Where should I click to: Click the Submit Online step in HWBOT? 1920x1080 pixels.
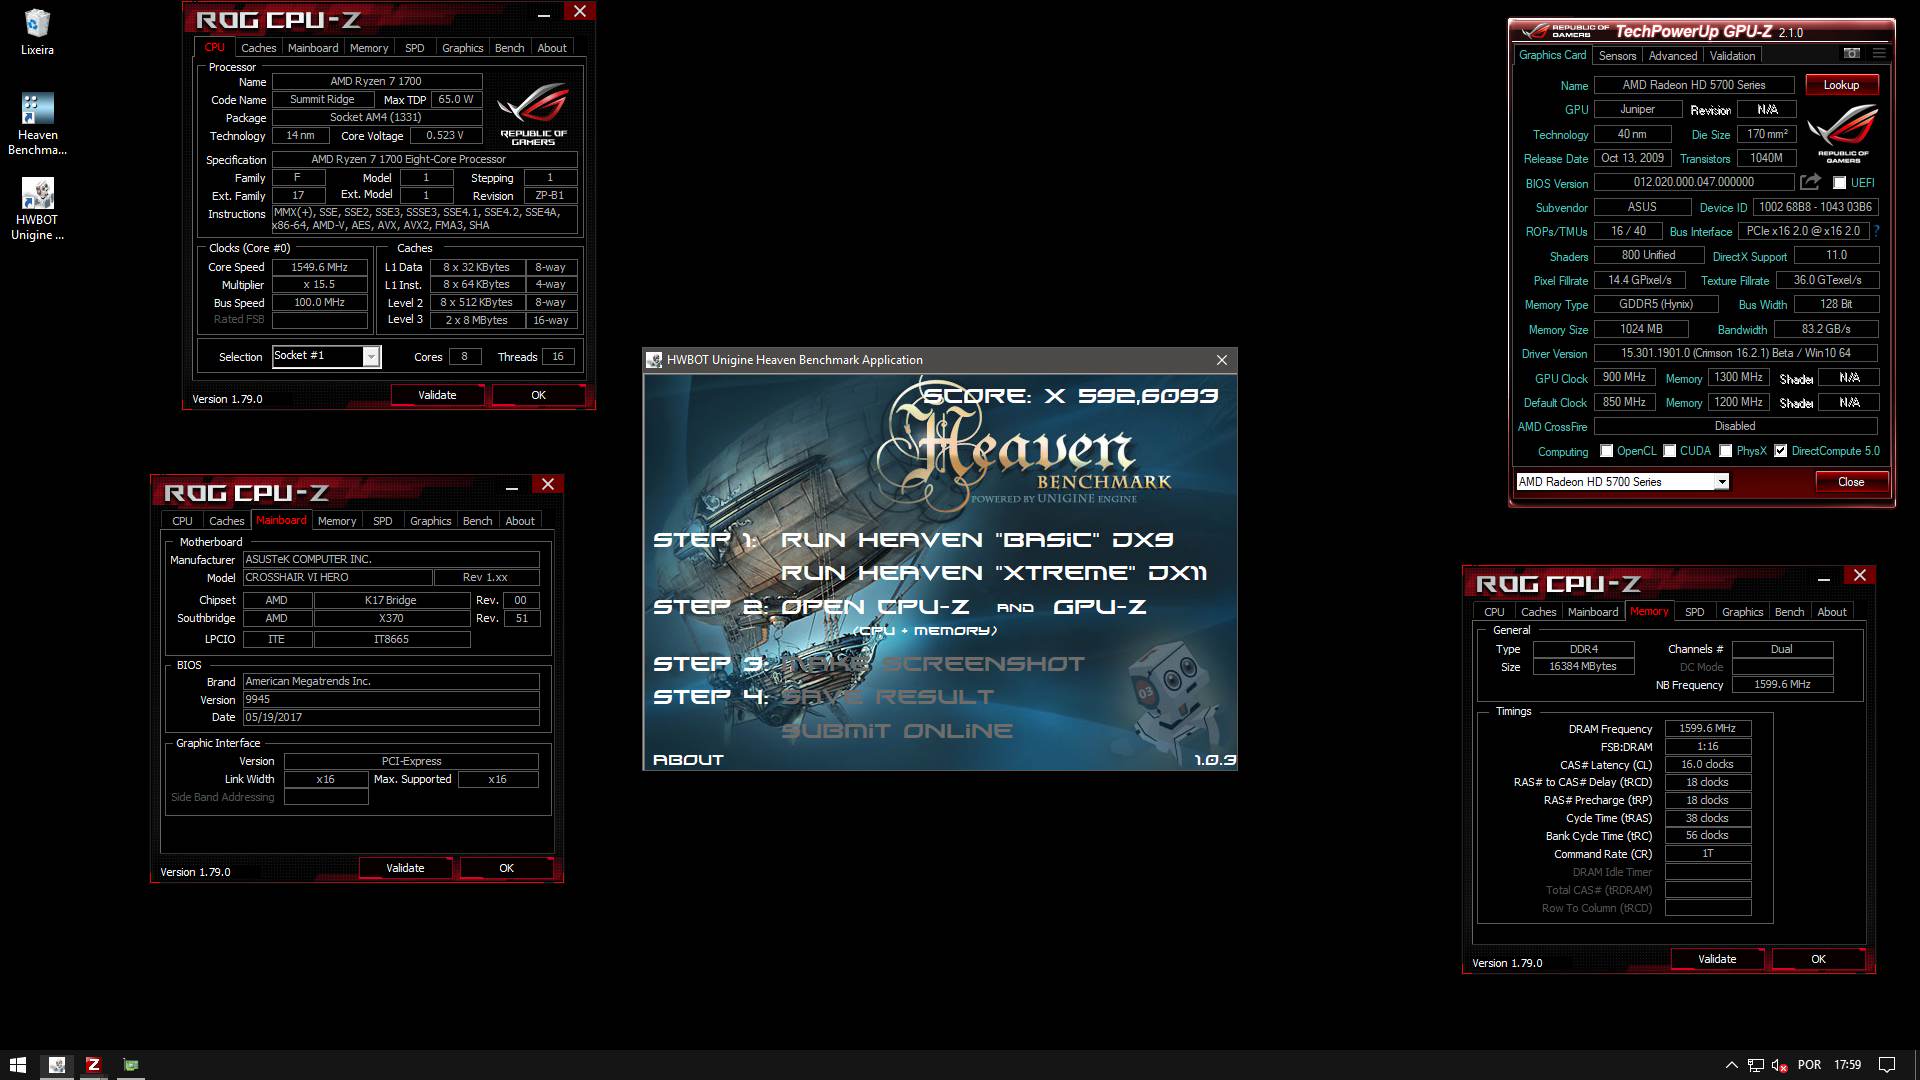point(896,731)
